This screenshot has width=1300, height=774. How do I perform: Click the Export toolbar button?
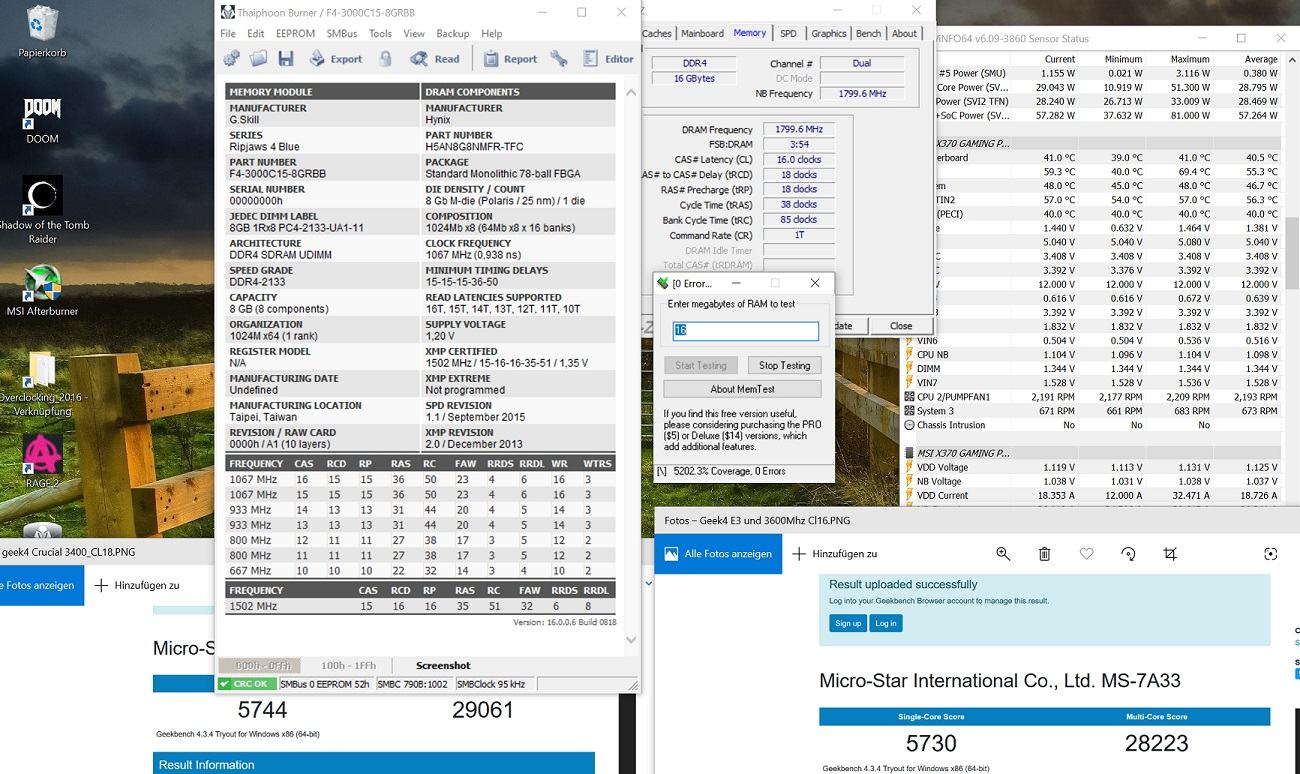point(336,59)
